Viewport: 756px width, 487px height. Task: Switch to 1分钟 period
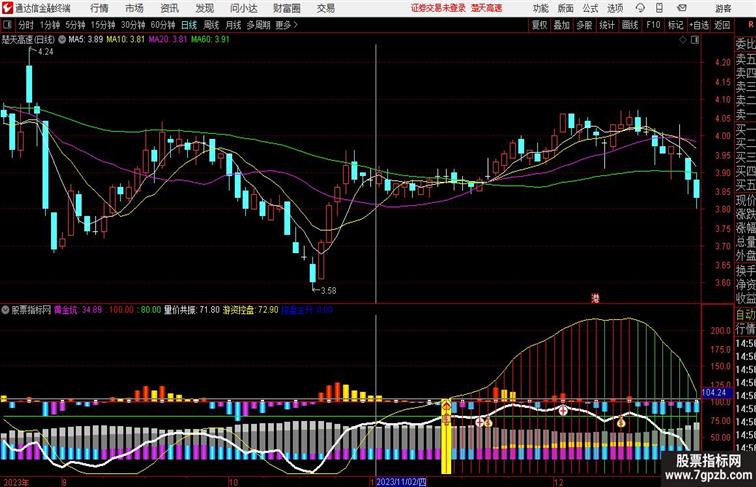(50, 25)
